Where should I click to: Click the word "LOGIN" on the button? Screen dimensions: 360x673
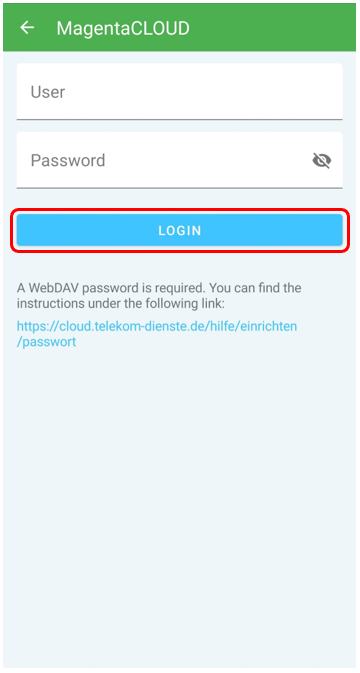pyautogui.click(x=180, y=230)
